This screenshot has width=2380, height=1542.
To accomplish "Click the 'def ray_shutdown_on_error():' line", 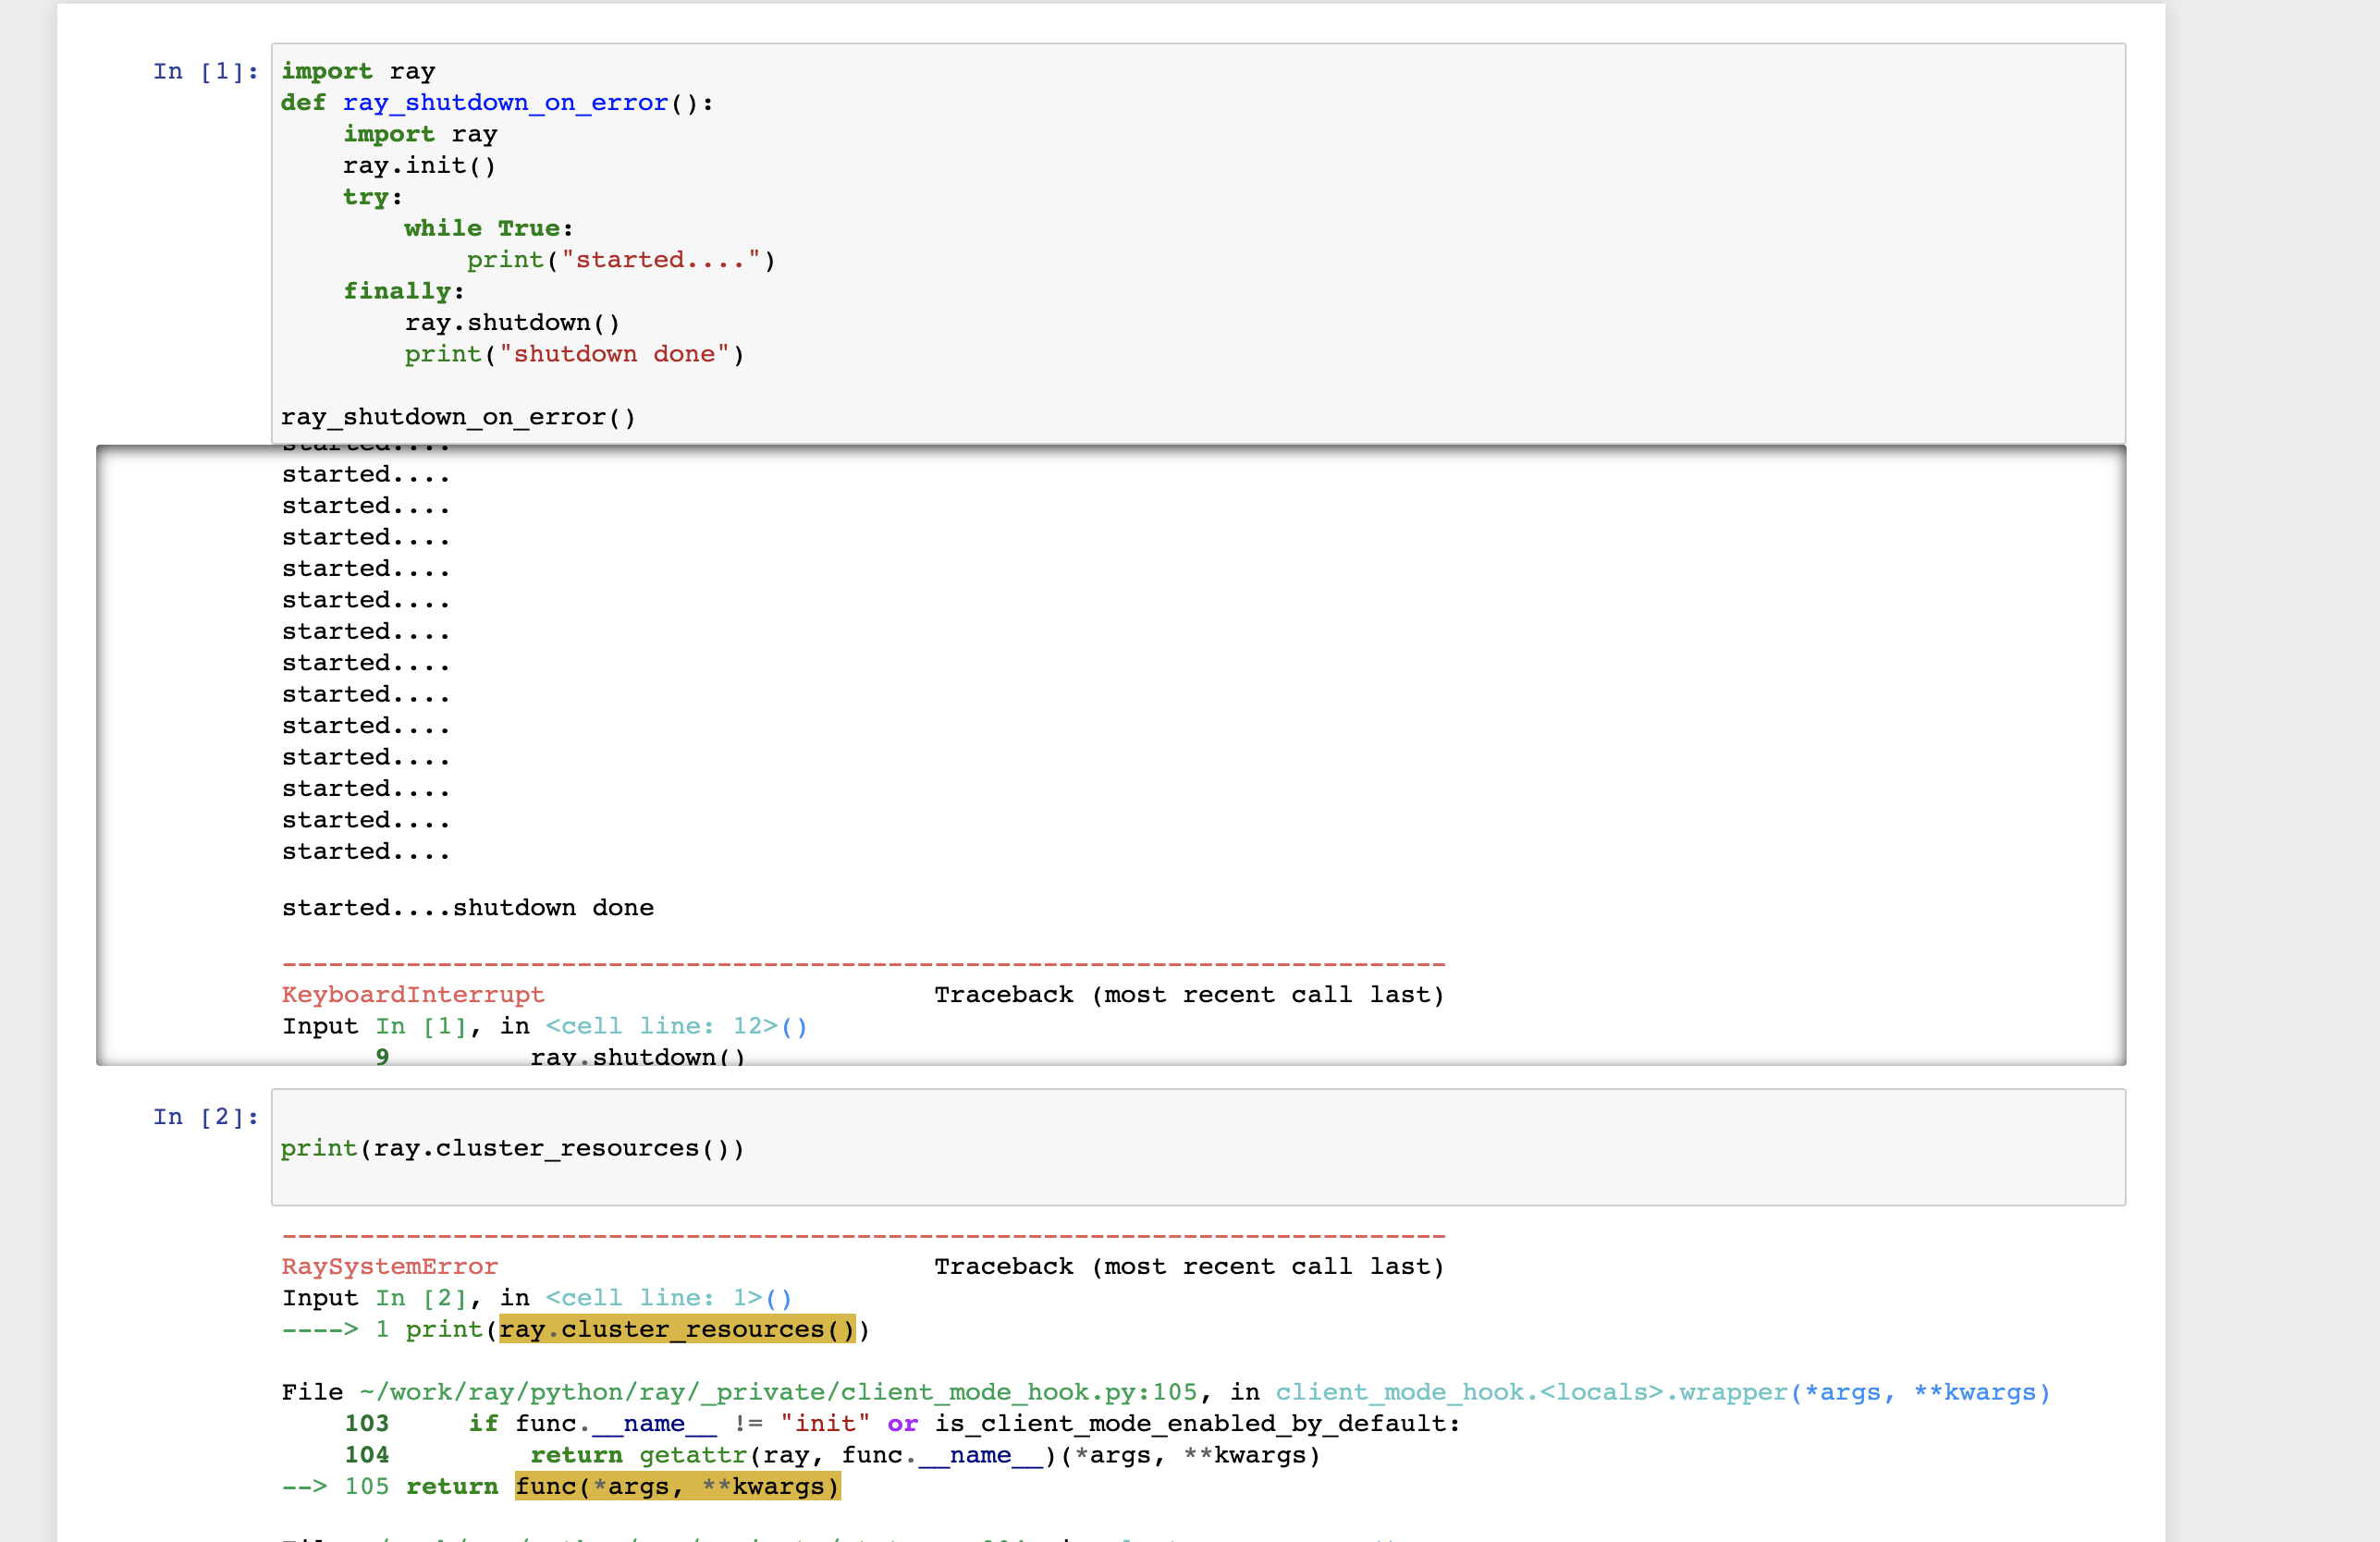I will 497,103.
